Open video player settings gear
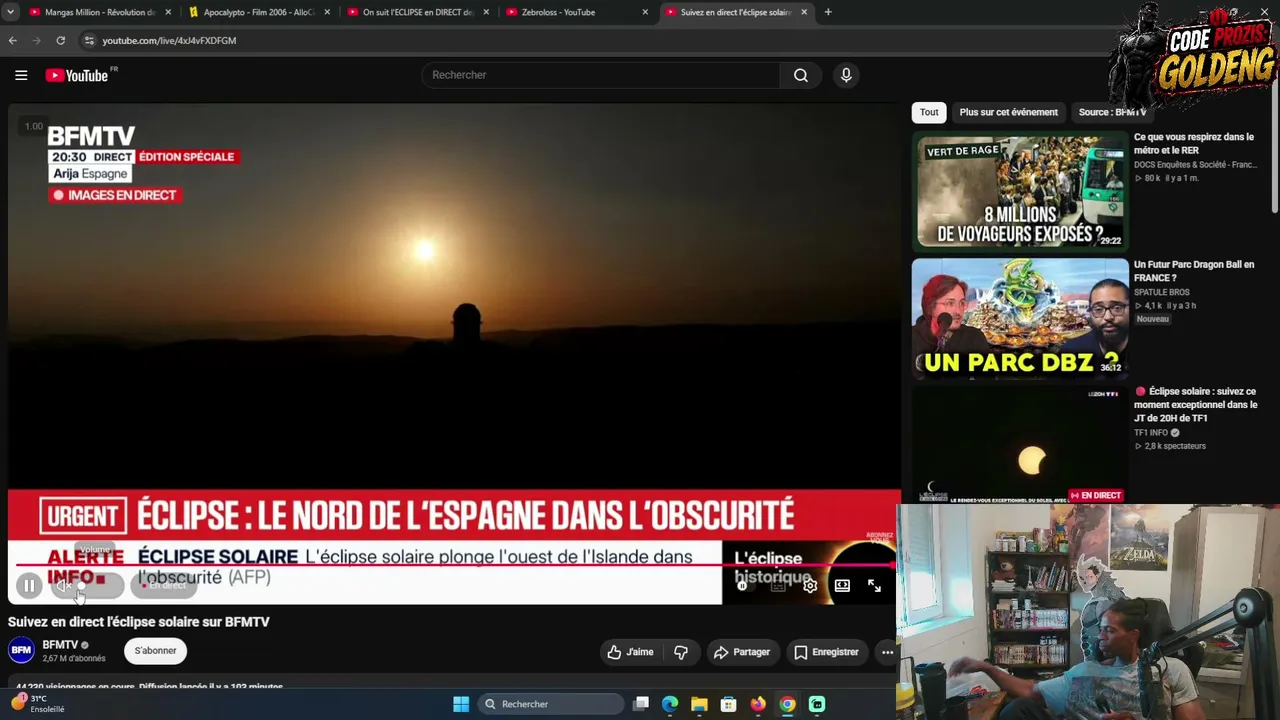The height and width of the screenshot is (720, 1280). (810, 586)
